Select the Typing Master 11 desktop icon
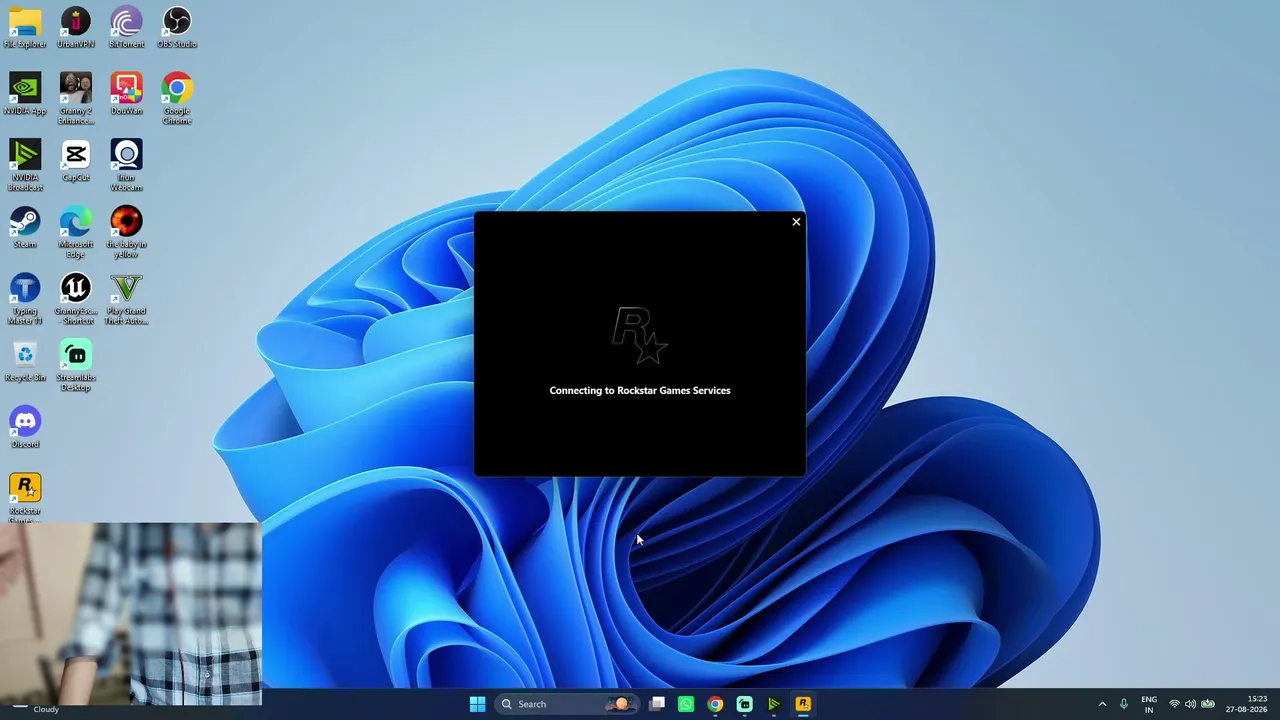 (x=25, y=299)
